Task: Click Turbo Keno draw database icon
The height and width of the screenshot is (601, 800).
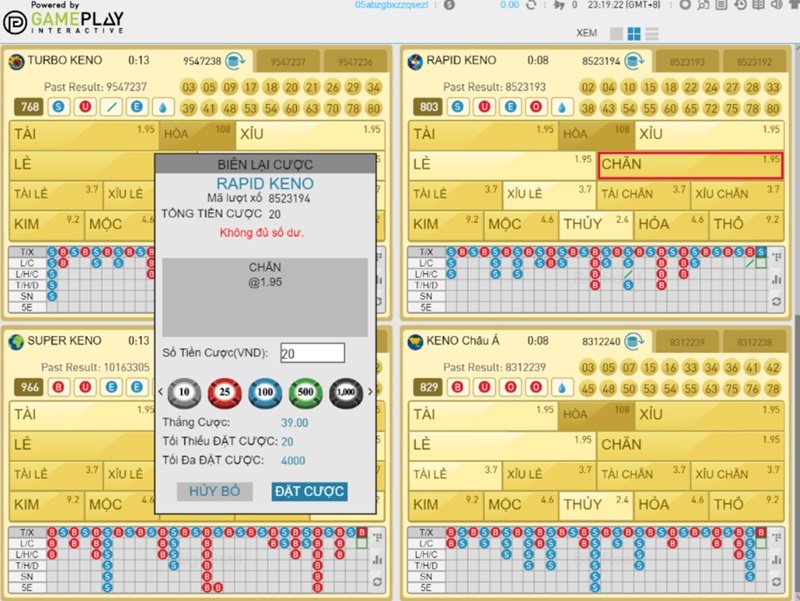Action: [x=236, y=61]
